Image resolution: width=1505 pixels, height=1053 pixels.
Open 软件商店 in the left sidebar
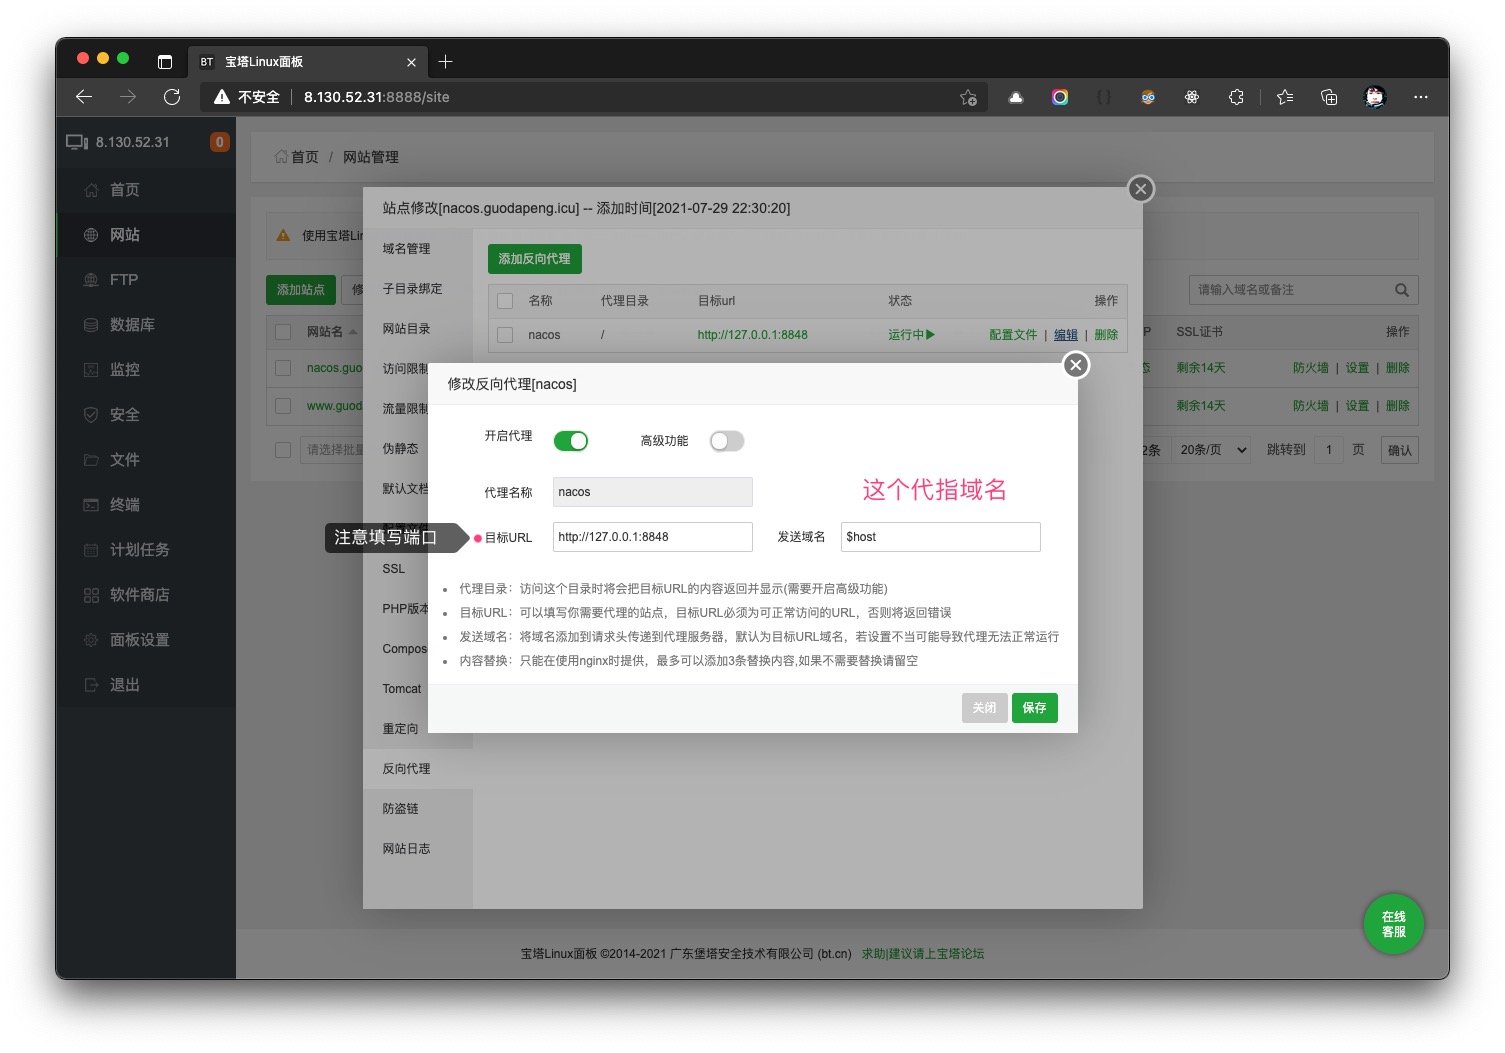coord(139,595)
